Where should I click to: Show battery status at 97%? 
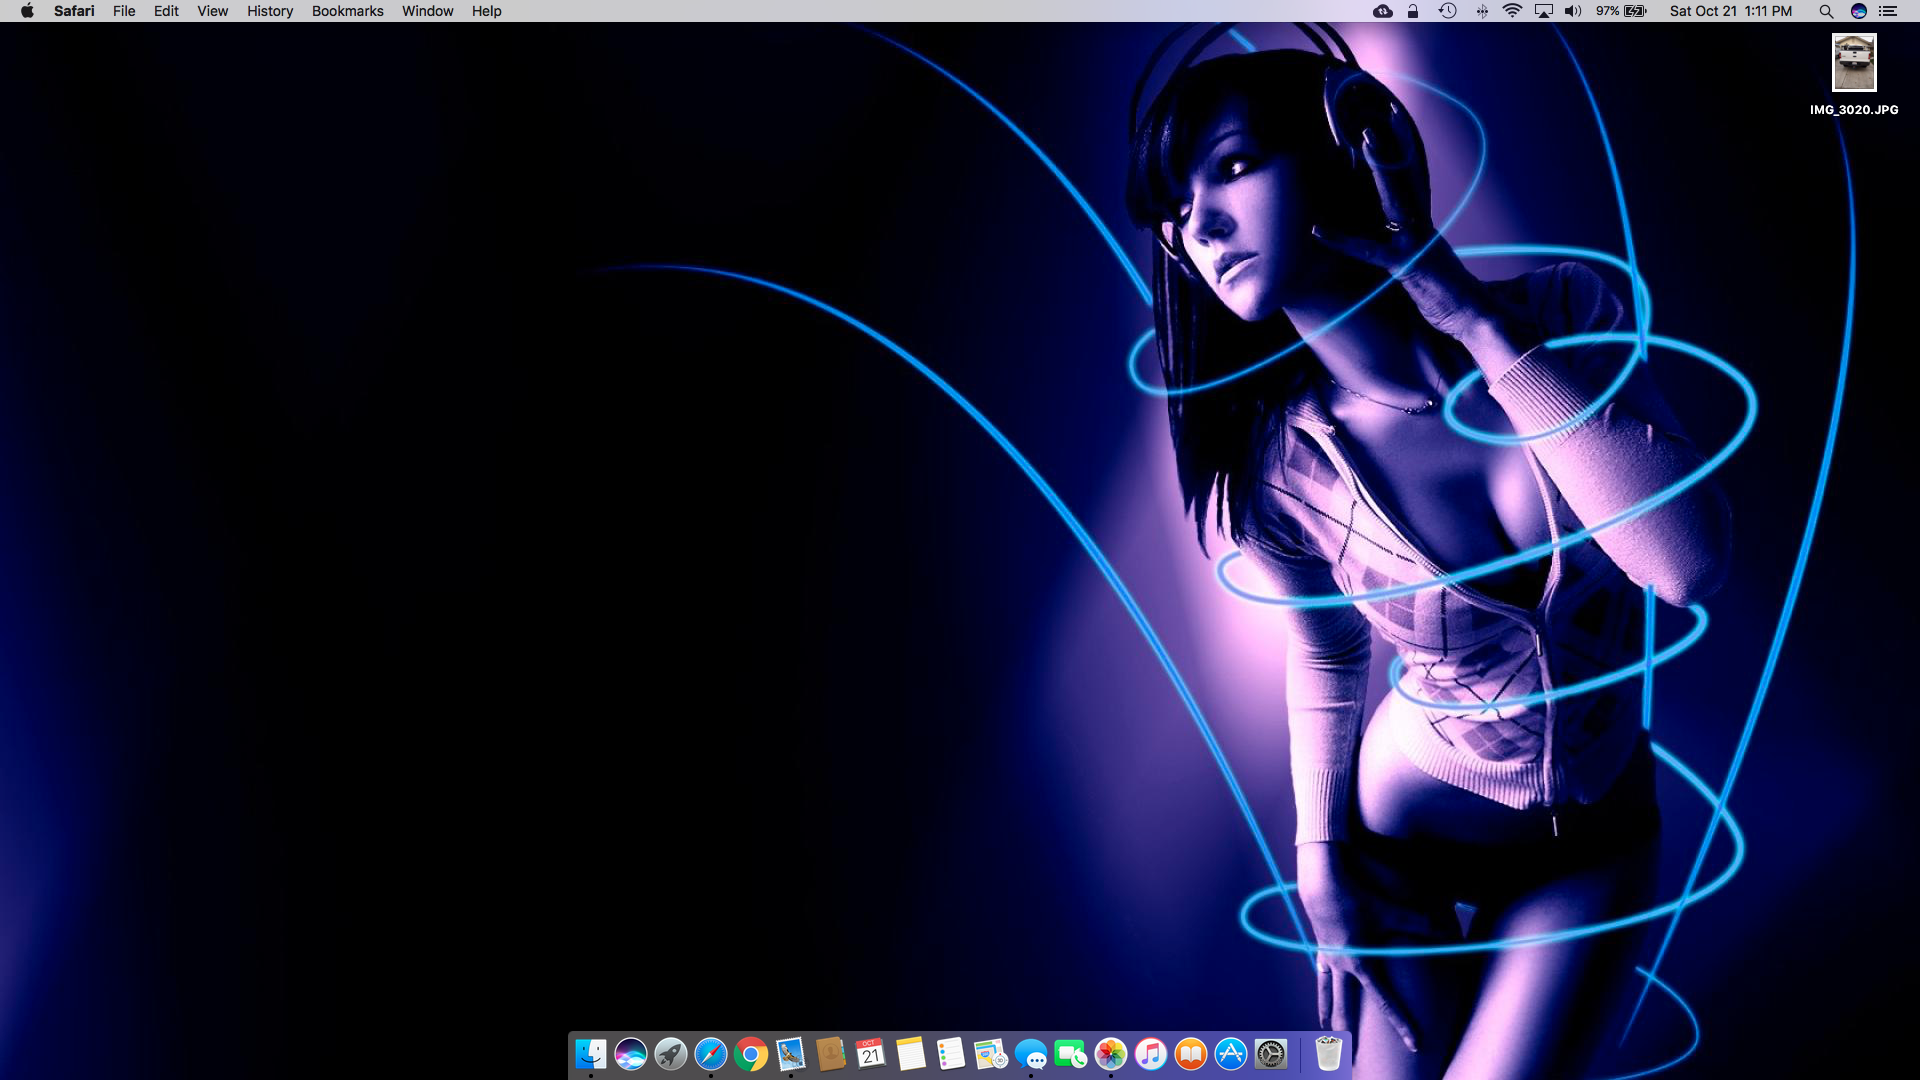pos(1621,11)
